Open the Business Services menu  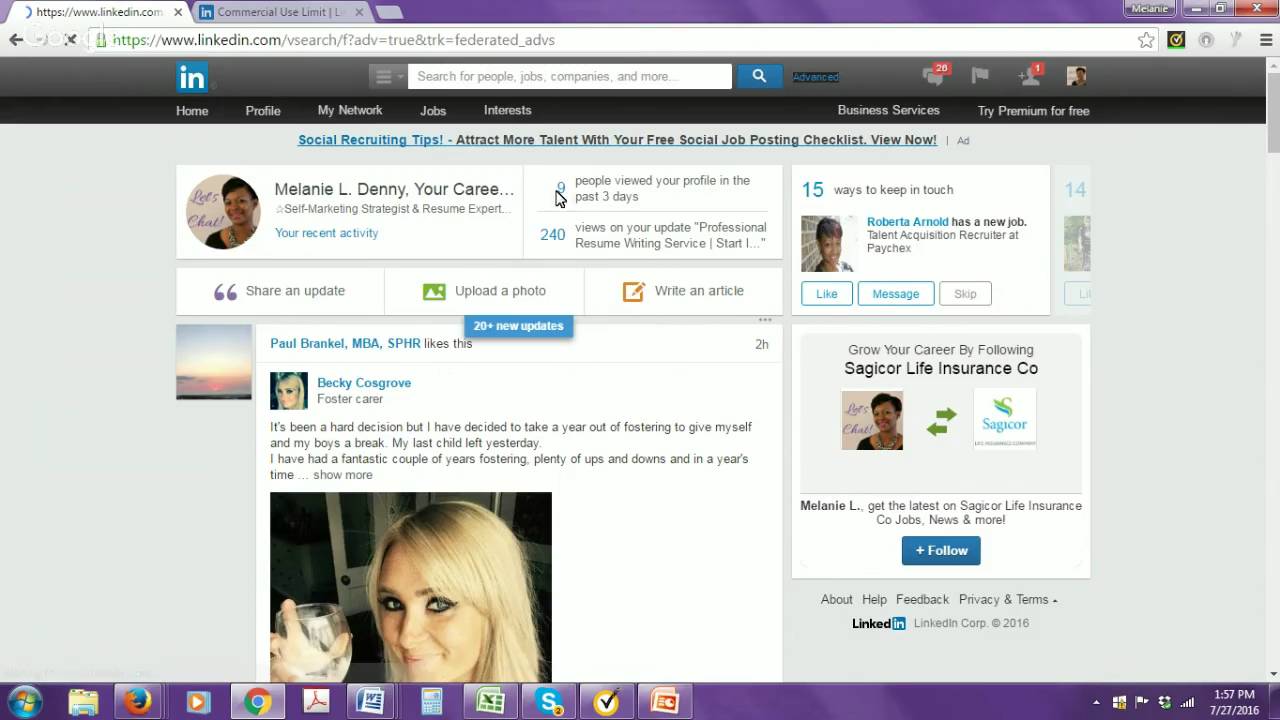889,110
